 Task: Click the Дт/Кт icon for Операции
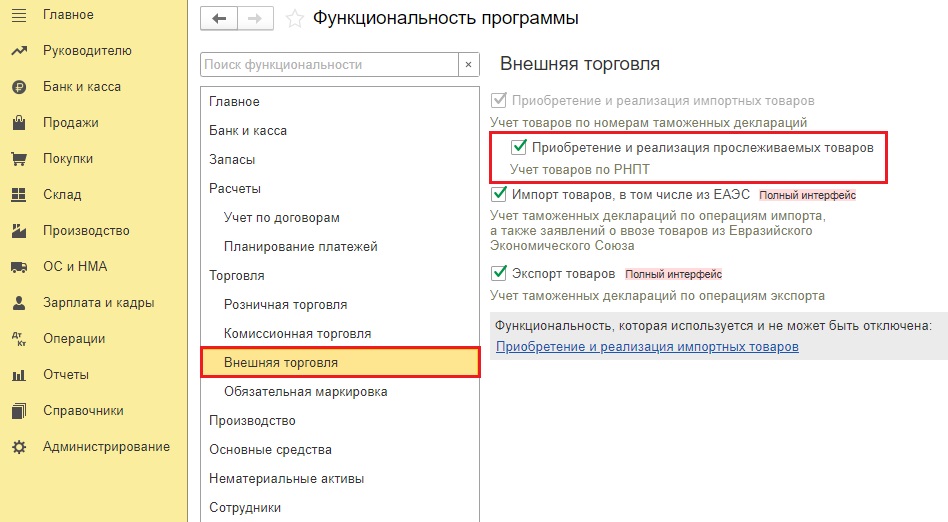click(19, 339)
